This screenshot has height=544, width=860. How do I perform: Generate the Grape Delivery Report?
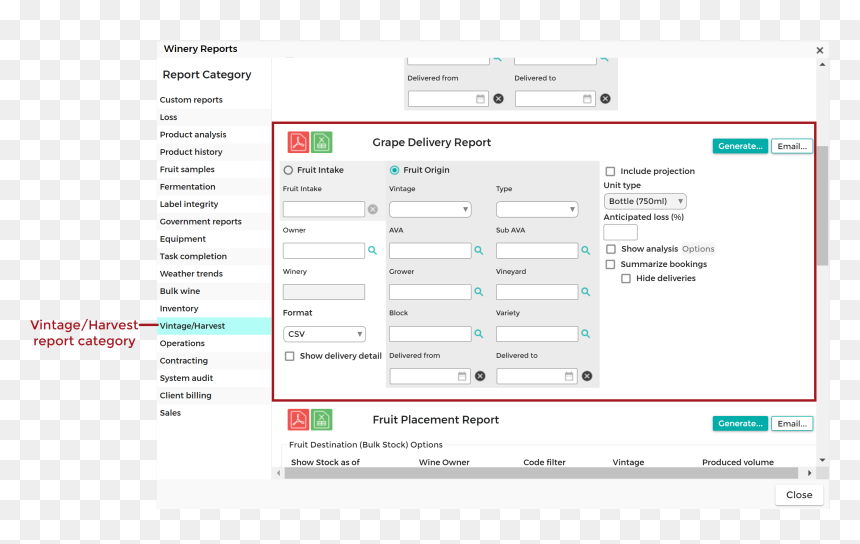[x=740, y=146]
